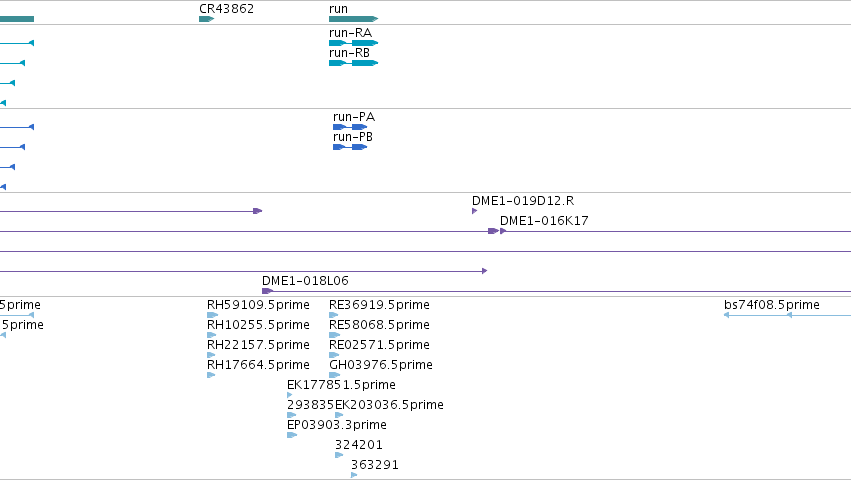Select RE58068.5prime EST label

coord(379,325)
